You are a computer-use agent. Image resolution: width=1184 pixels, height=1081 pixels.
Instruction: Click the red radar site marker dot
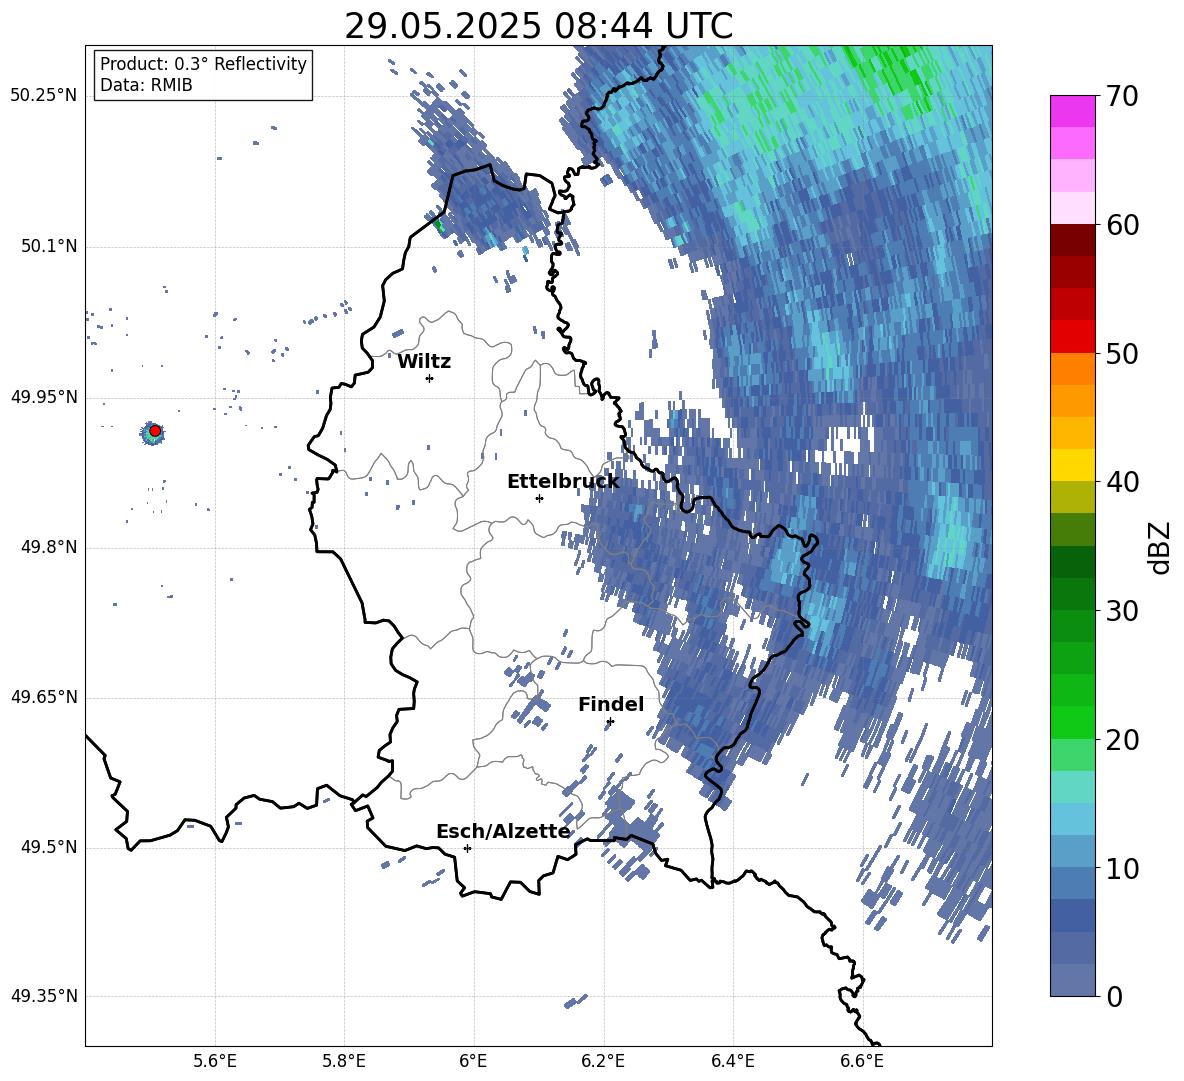(x=155, y=430)
